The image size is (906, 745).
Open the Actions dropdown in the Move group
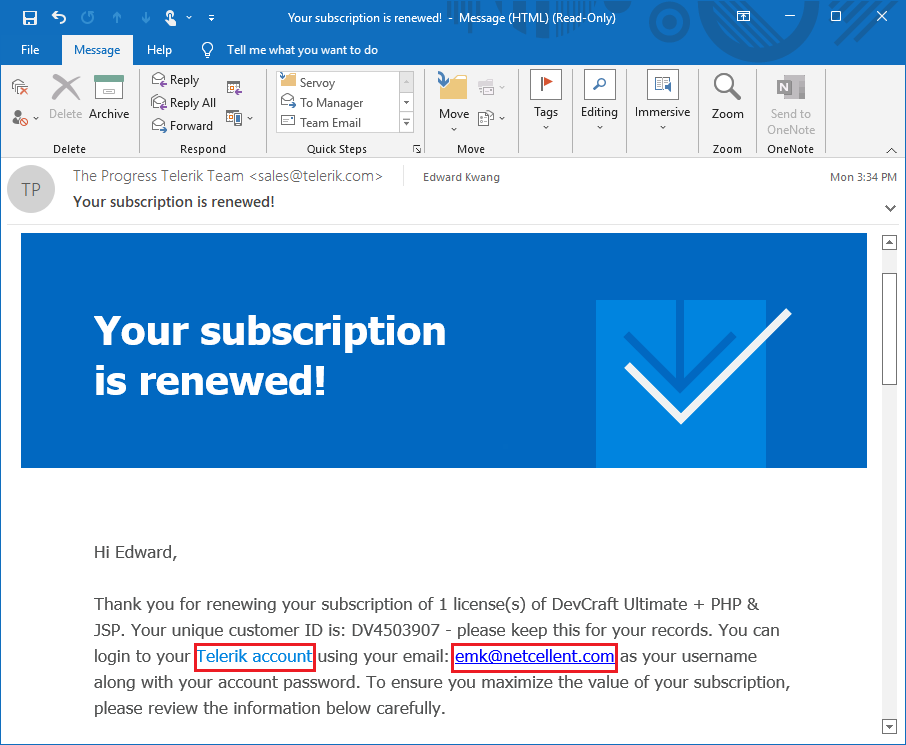(x=491, y=118)
